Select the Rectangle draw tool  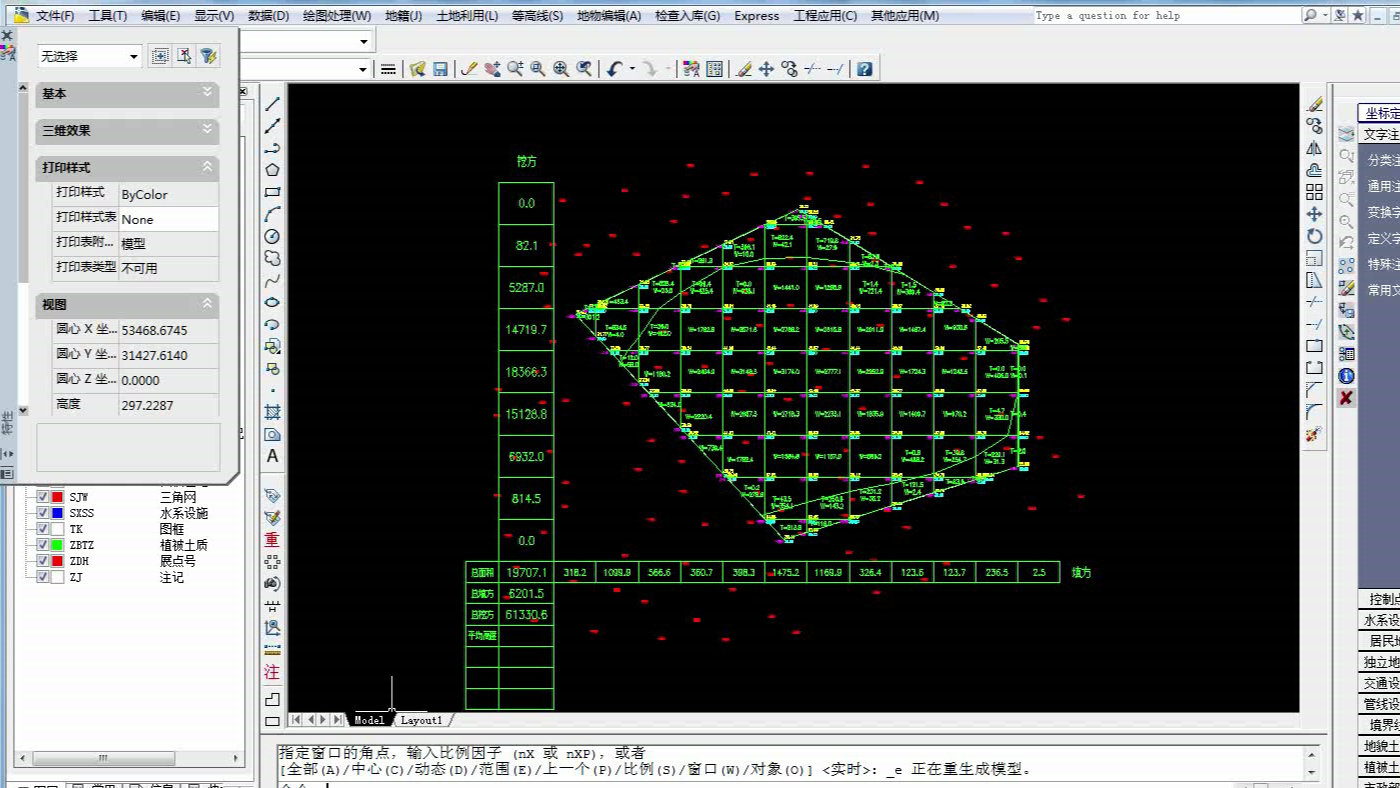coord(272,192)
